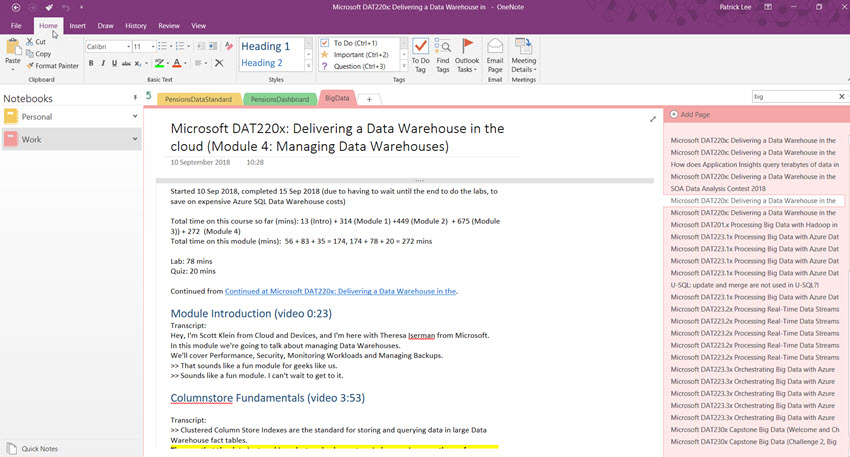Clear the search box with X
The height and width of the screenshot is (457, 850).
point(841,96)
